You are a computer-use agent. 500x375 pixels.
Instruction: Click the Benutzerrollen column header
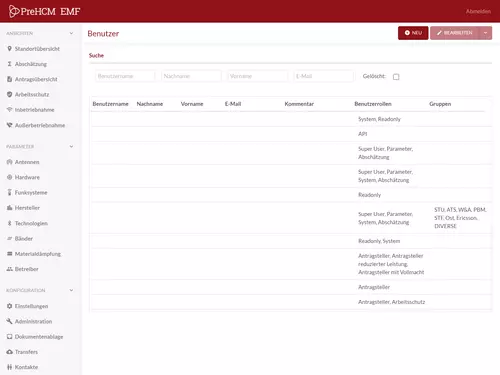point(373,104)
